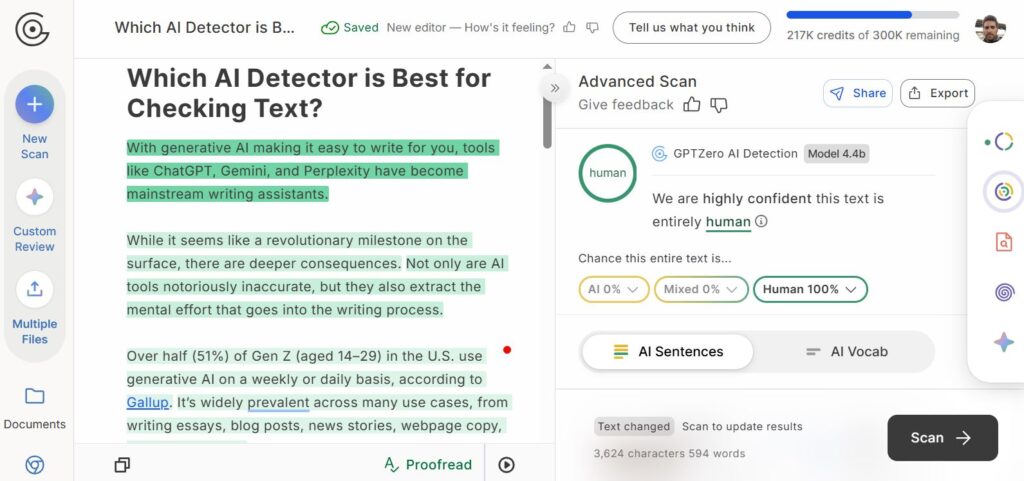The image size is (1024, 481).
Task: Click 3,624 characters 594 words count
Action: coord(669,453)
